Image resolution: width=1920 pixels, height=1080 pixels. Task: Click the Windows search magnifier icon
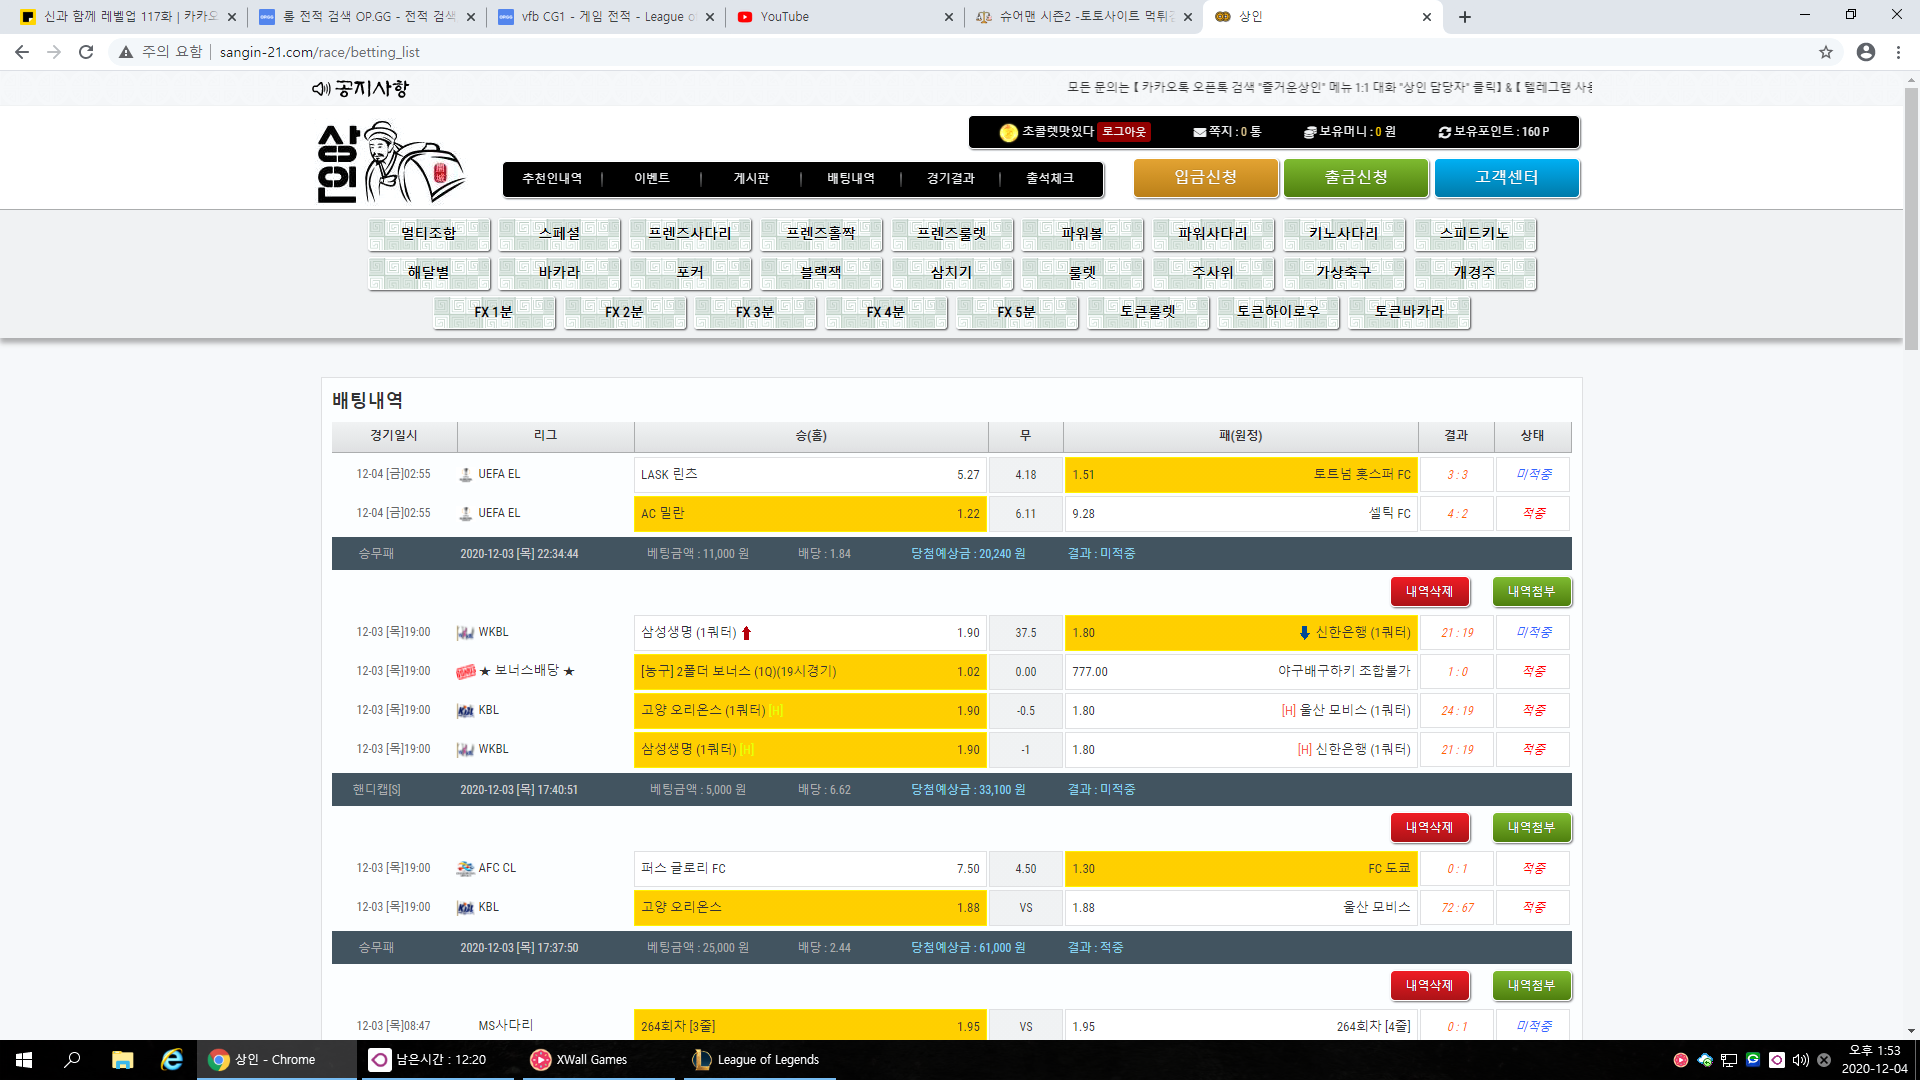(72, 1059)
